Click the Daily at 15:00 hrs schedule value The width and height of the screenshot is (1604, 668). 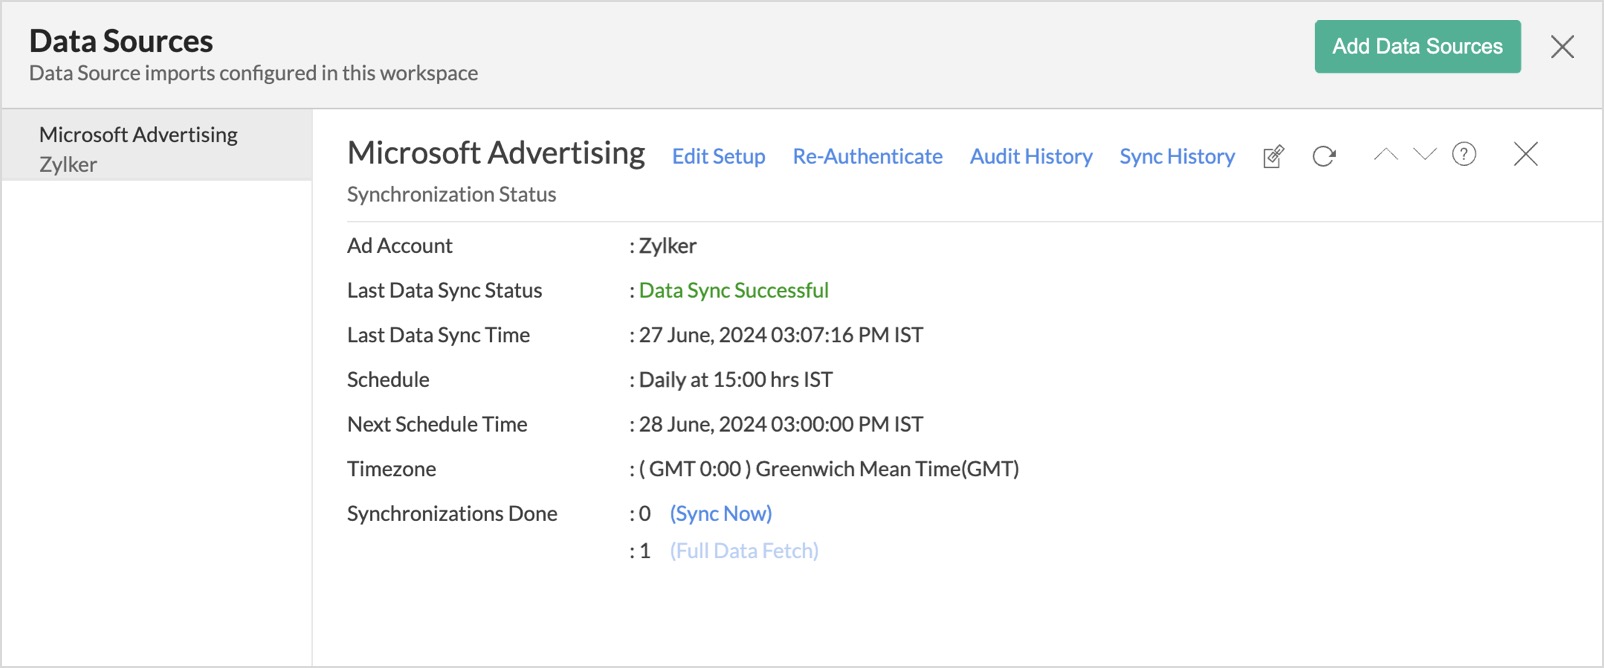coord(735,380)
